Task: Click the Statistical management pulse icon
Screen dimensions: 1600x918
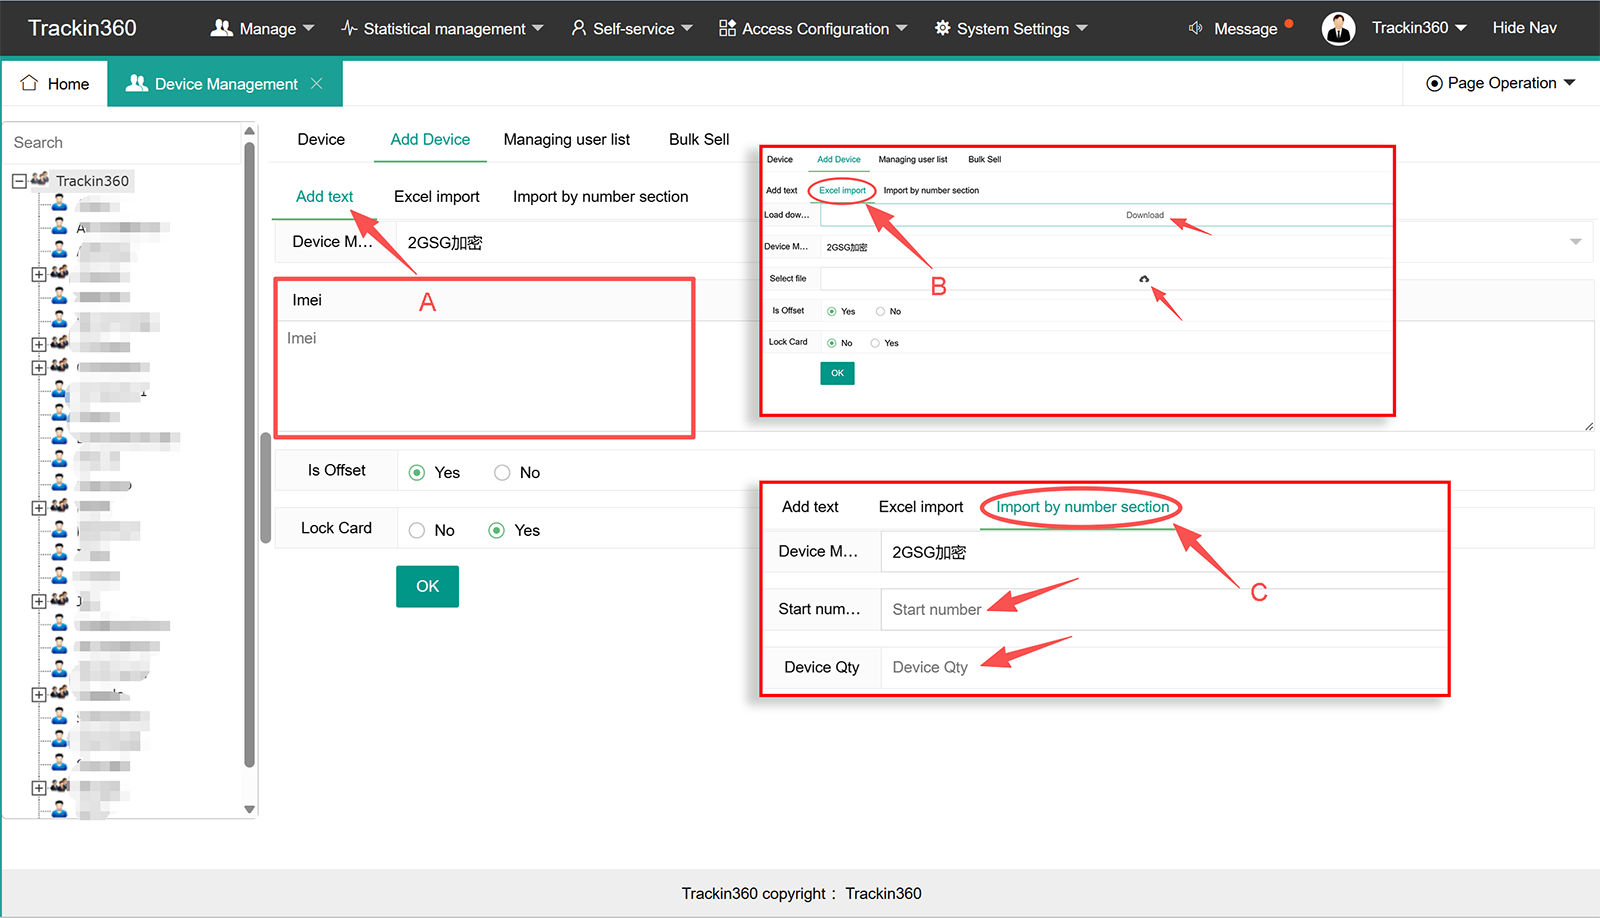Action: point(349,28)
